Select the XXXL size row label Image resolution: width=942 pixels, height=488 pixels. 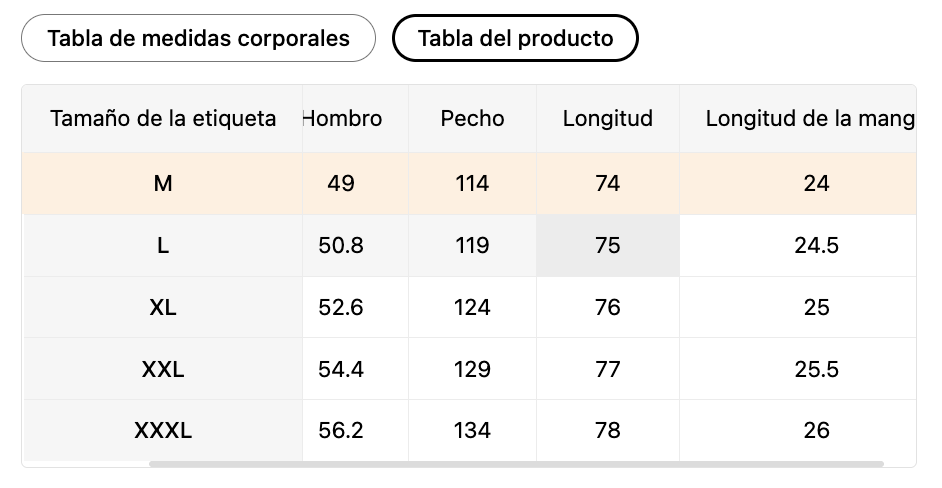pyautogui.click(x=163, y=430)
